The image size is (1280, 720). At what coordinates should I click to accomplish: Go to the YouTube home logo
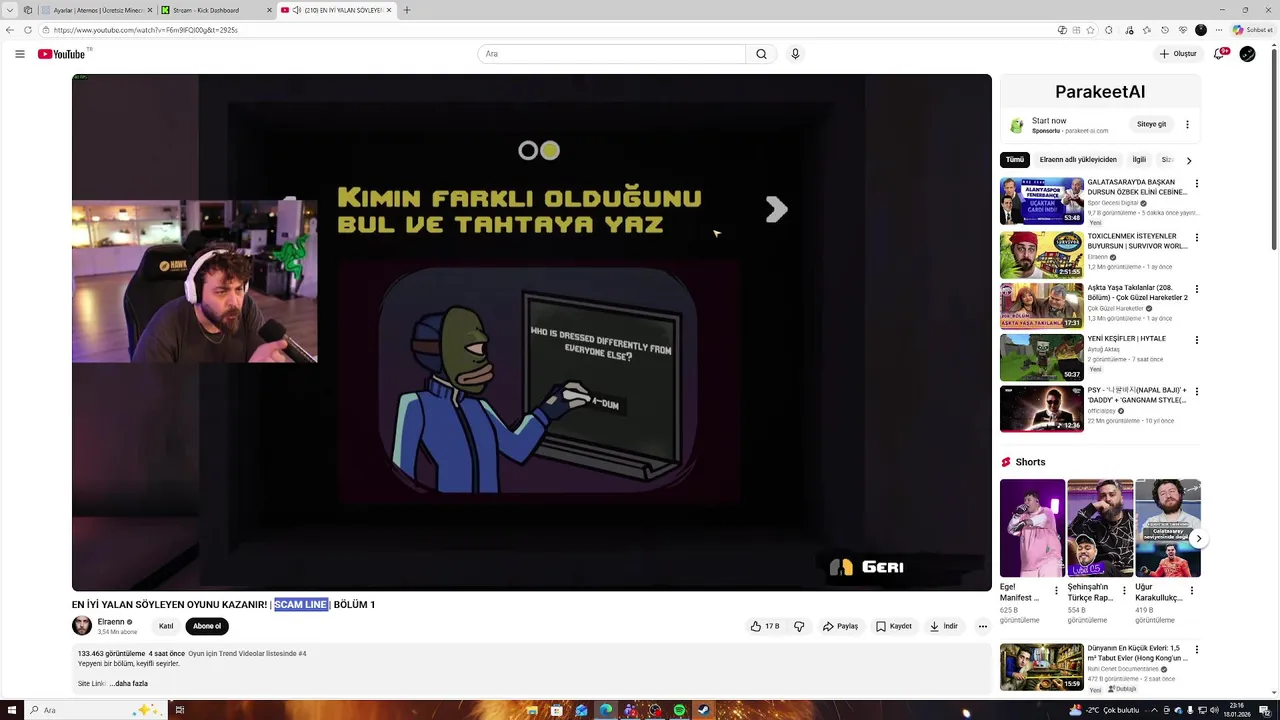62,54
